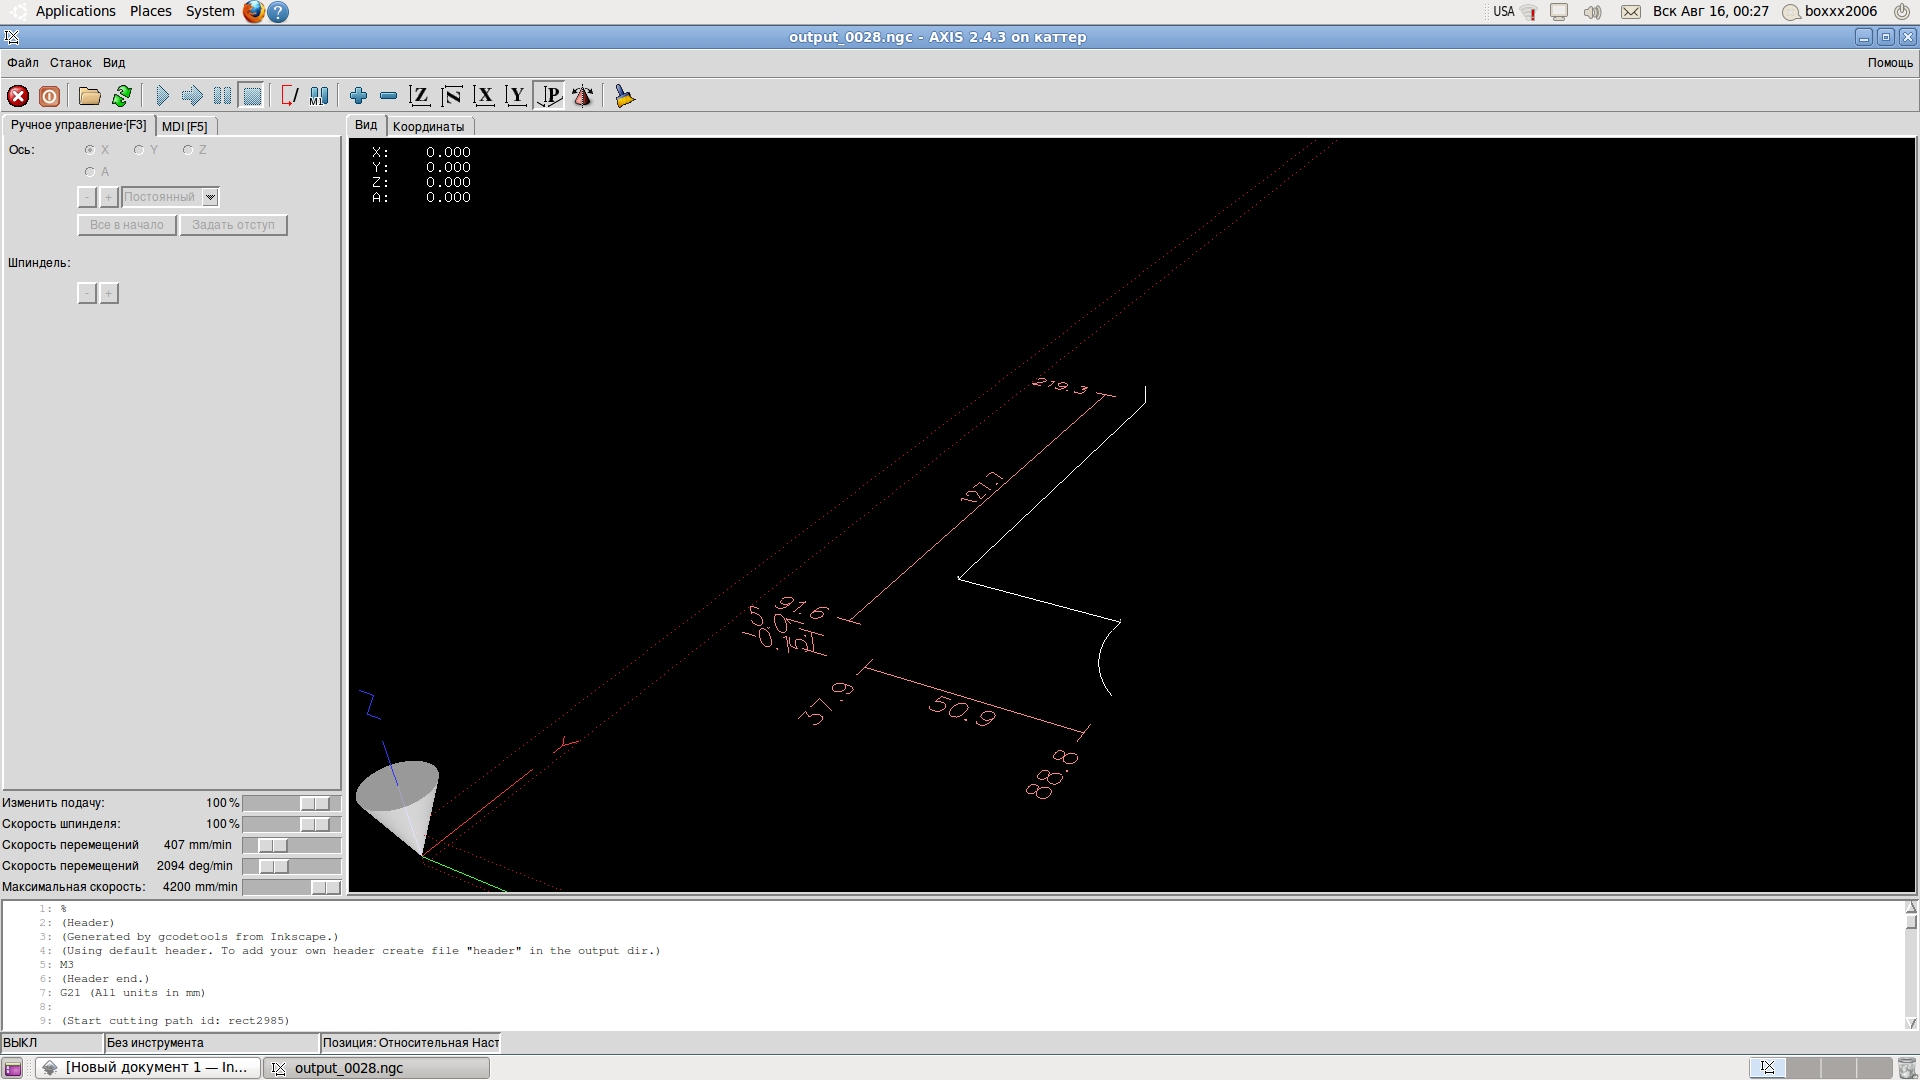This screenshot has height=1080, width=1920.
Task: Toggle machine power button
Action: [49, 96]
